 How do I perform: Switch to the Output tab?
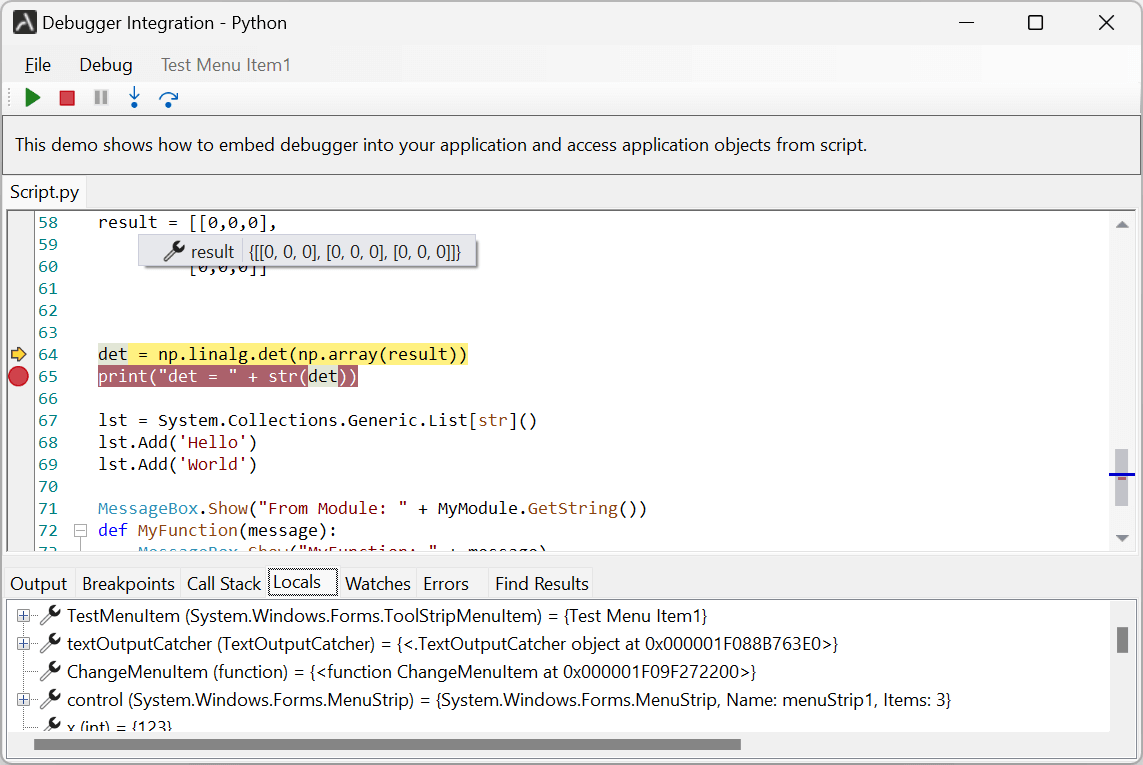pos(39,583)
